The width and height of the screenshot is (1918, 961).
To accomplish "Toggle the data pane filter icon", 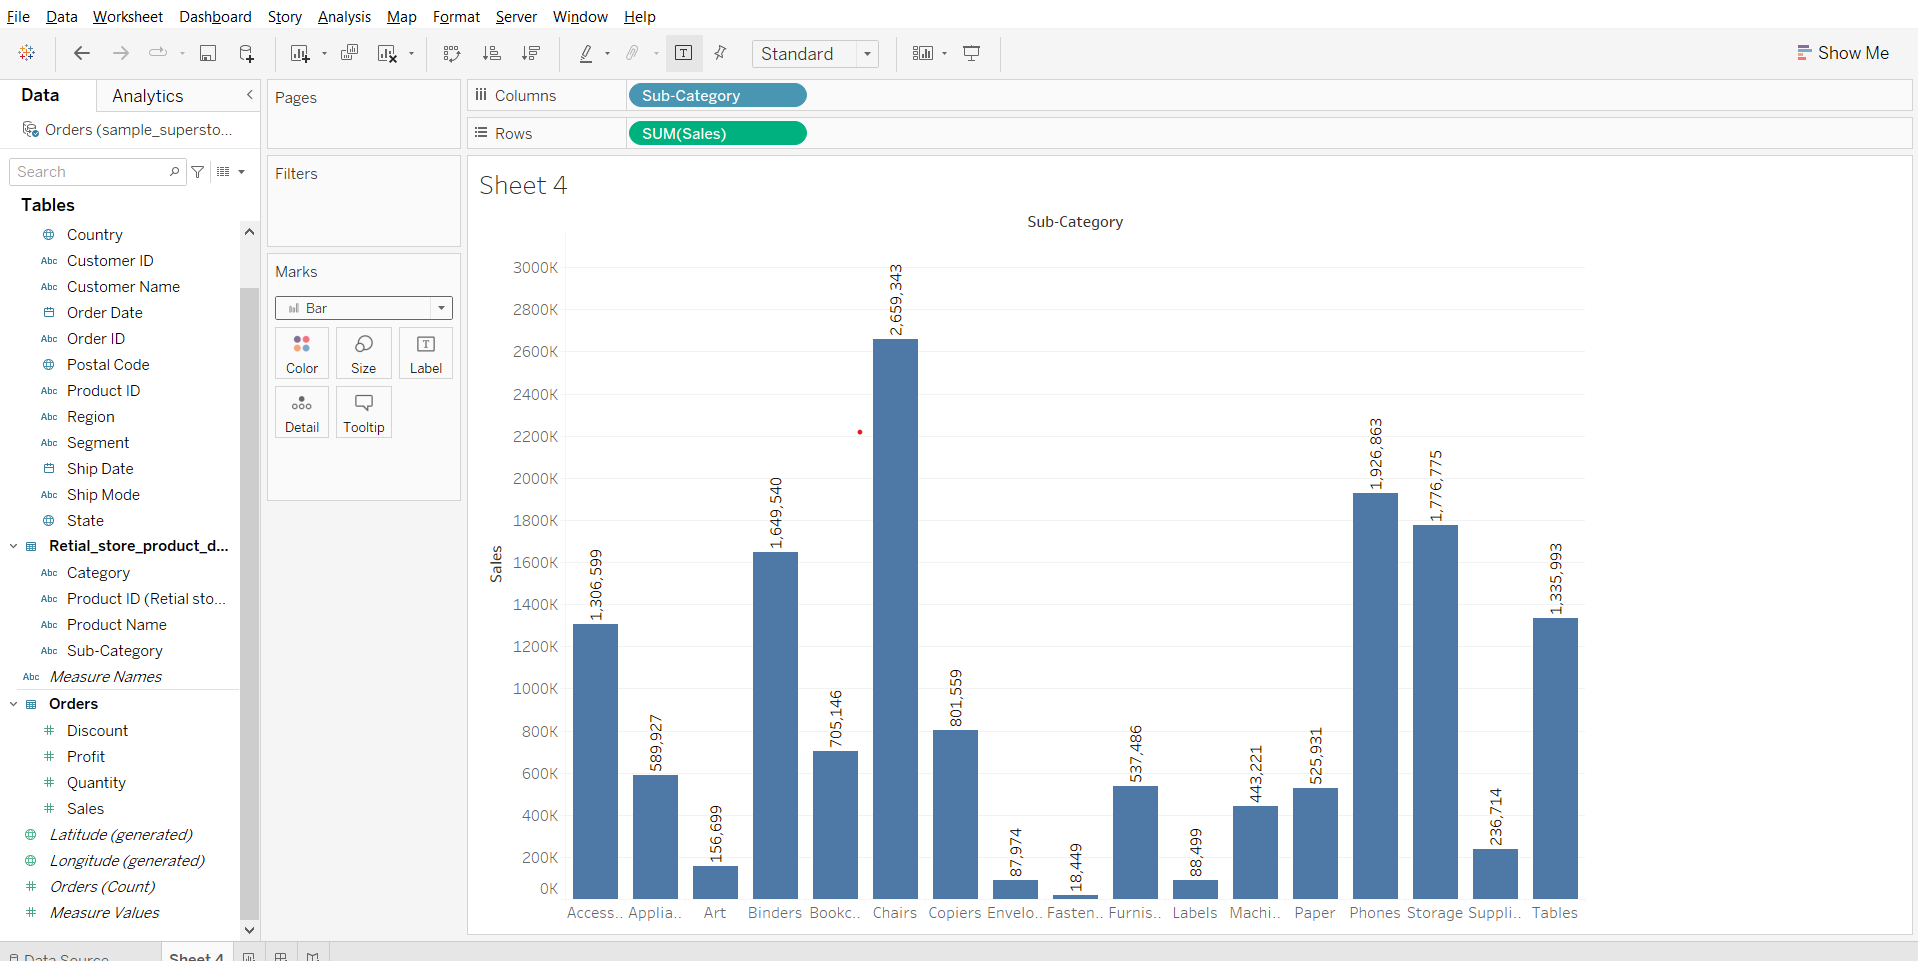I will 198,172.
